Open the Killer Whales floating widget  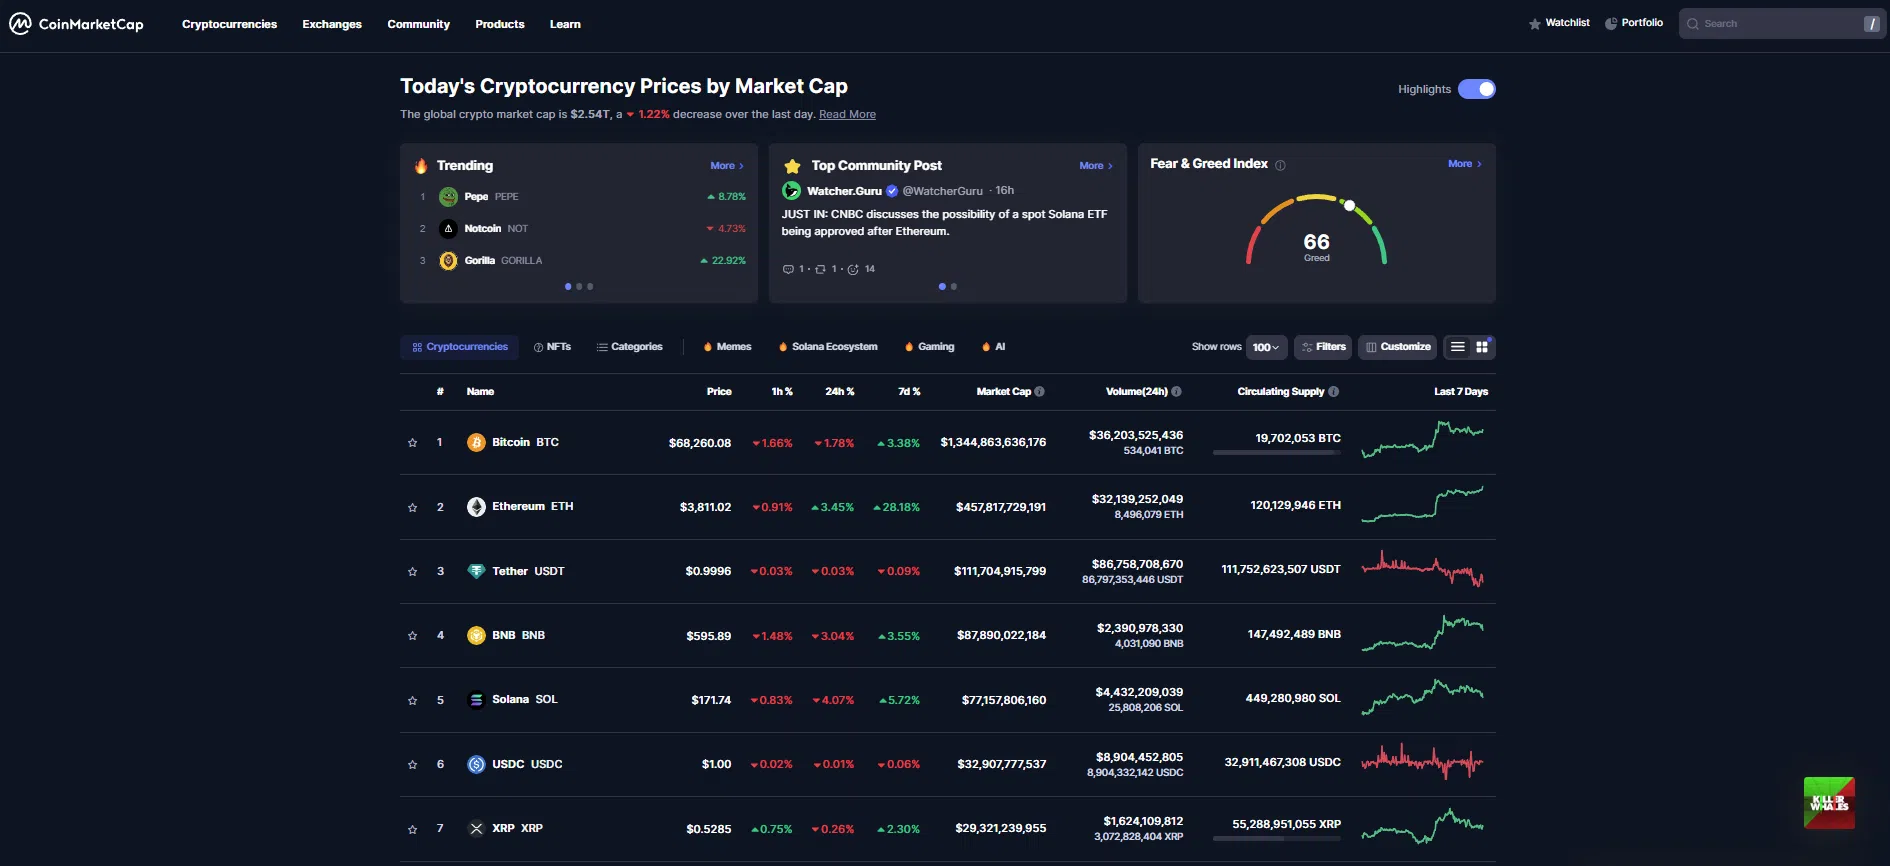tap(1829, 803)
